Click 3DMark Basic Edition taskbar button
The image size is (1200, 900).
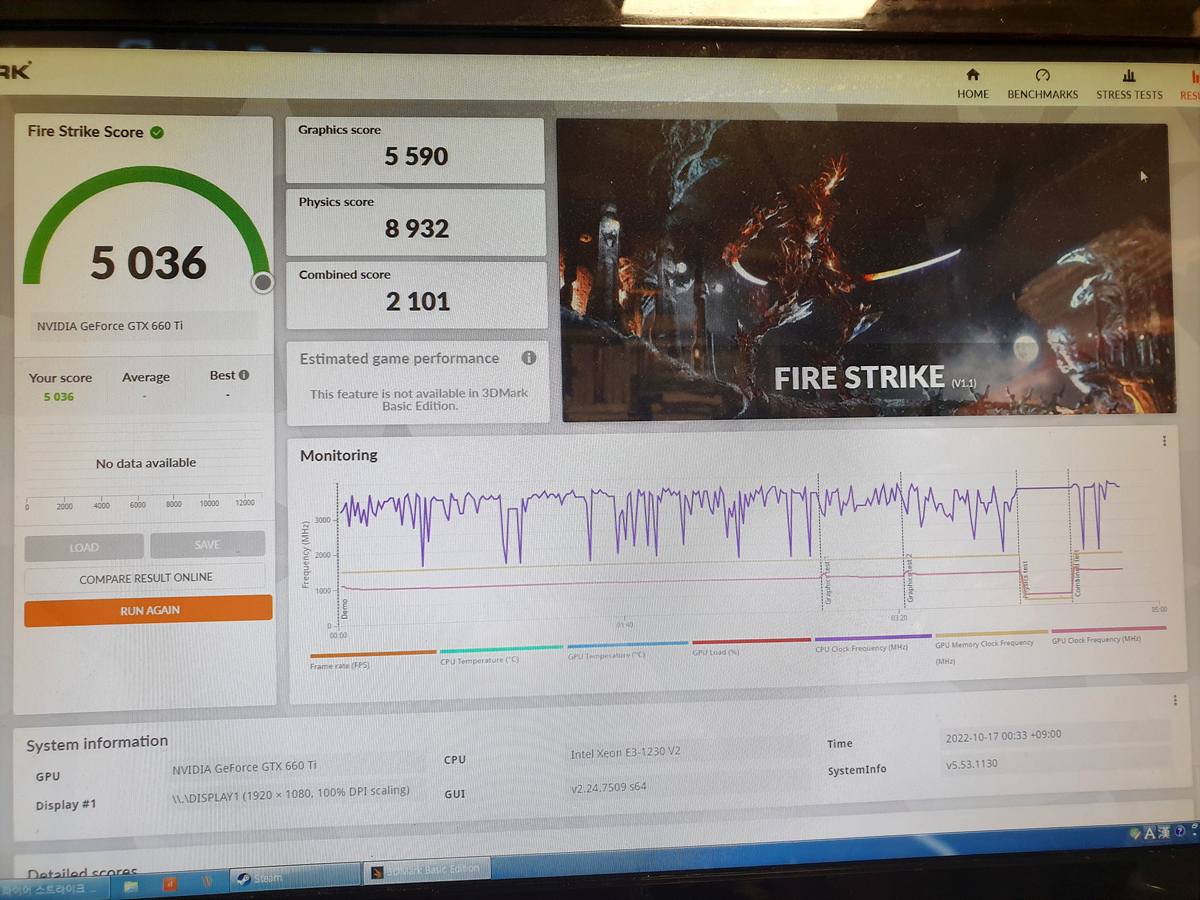click(x=426, y=870)
